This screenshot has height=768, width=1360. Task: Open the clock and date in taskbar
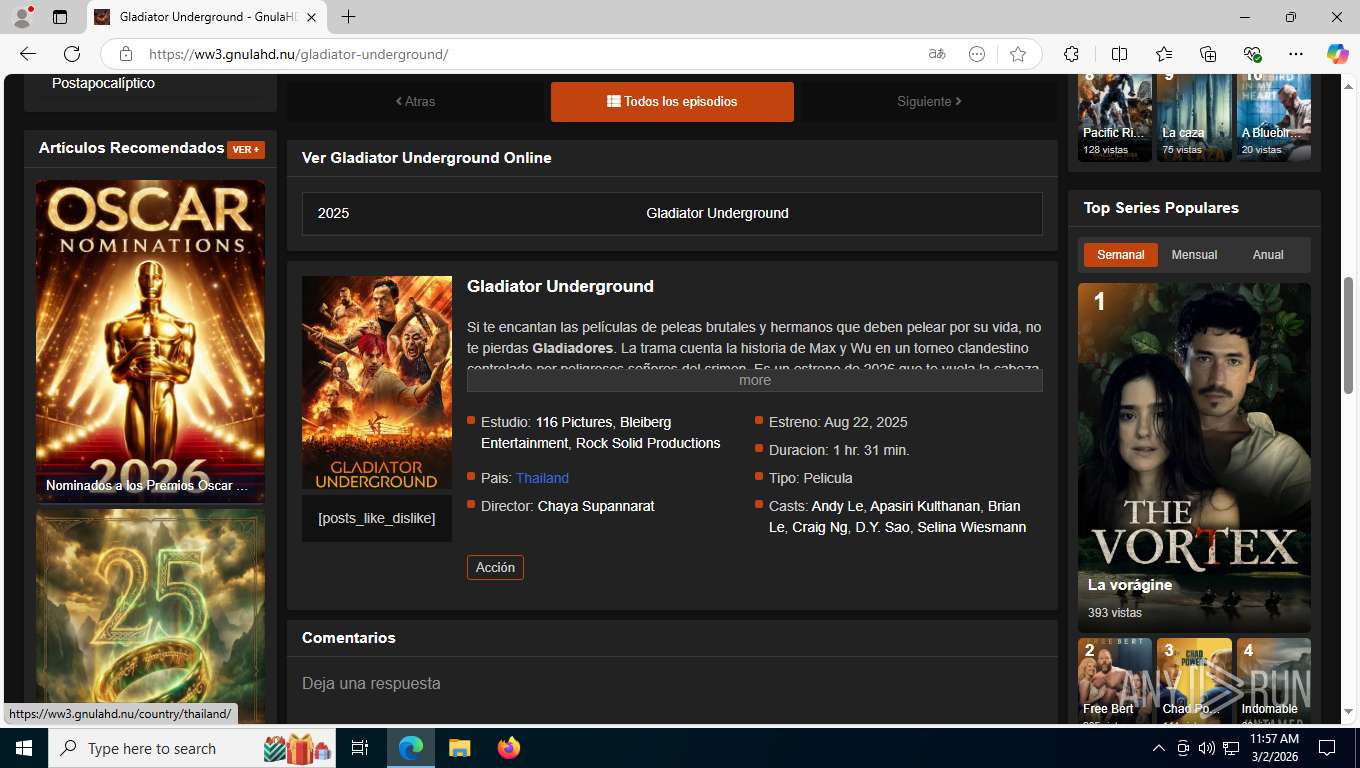[x=1274, y=748]
